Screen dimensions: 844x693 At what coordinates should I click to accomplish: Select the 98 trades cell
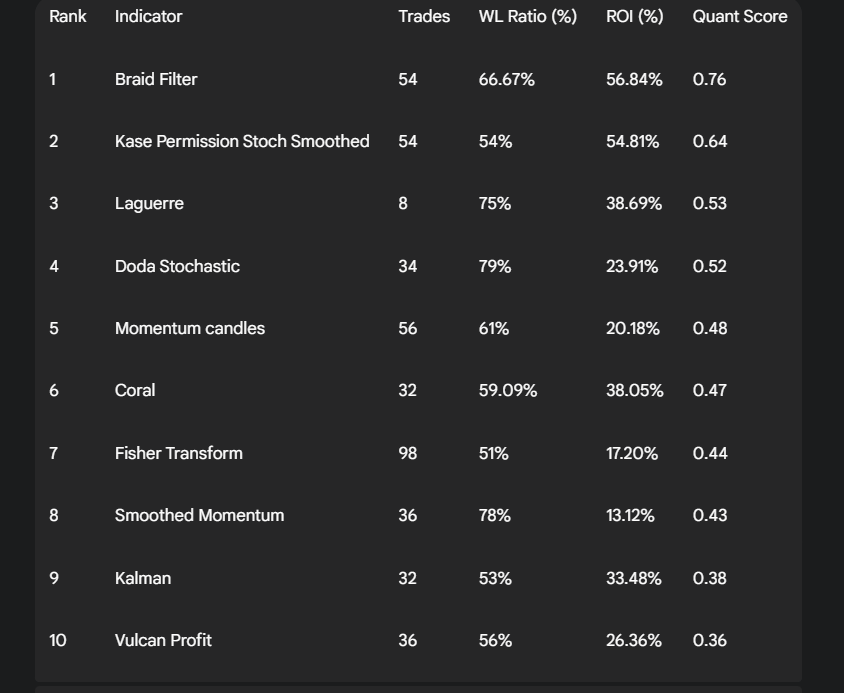(x=407, y=453)
